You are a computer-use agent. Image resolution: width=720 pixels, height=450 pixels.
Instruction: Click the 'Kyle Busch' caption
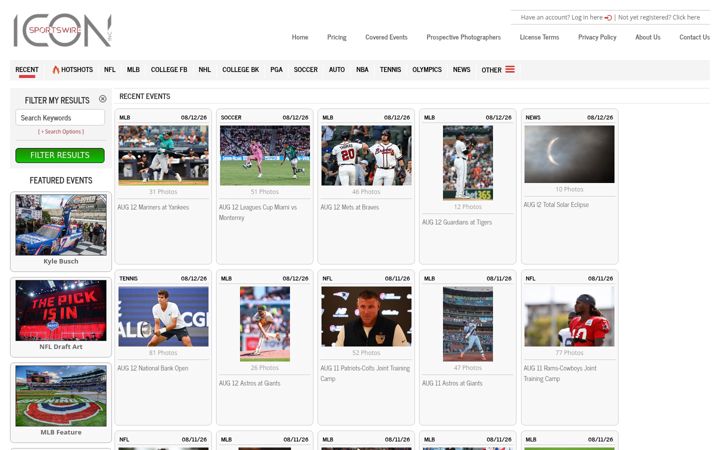61,261
